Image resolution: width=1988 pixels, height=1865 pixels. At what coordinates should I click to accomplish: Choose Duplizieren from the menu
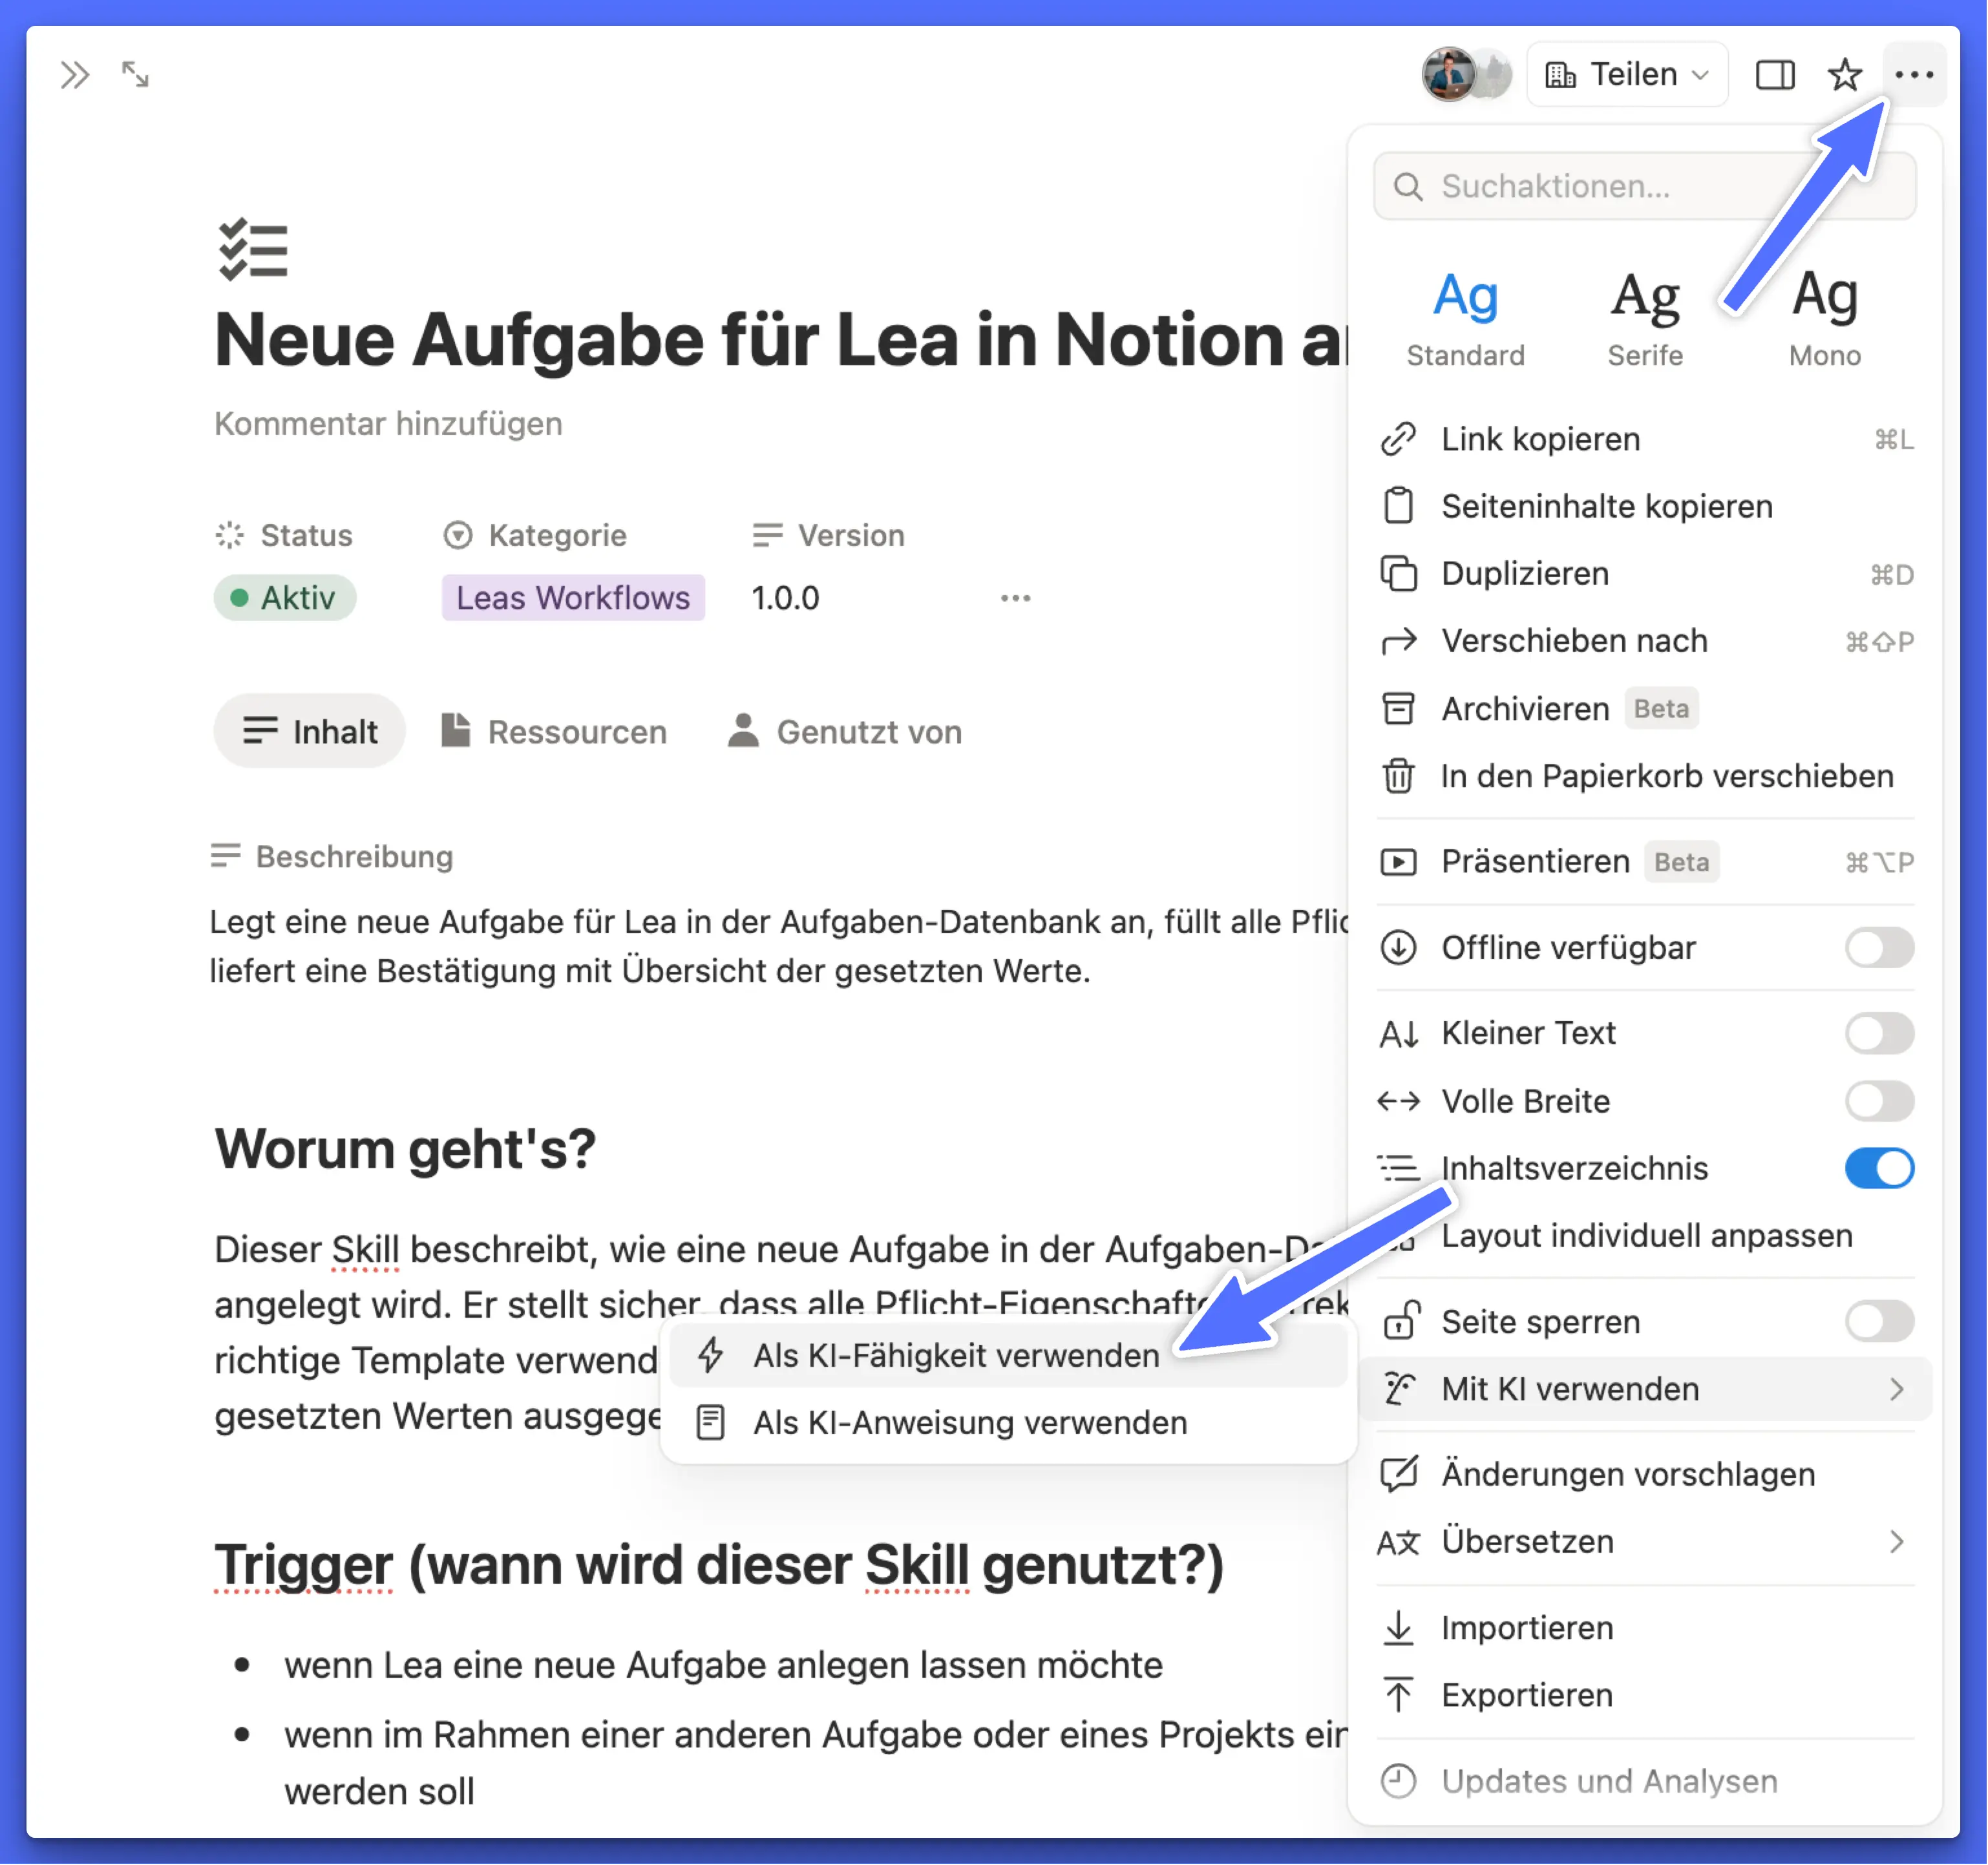pos(1524,574)
